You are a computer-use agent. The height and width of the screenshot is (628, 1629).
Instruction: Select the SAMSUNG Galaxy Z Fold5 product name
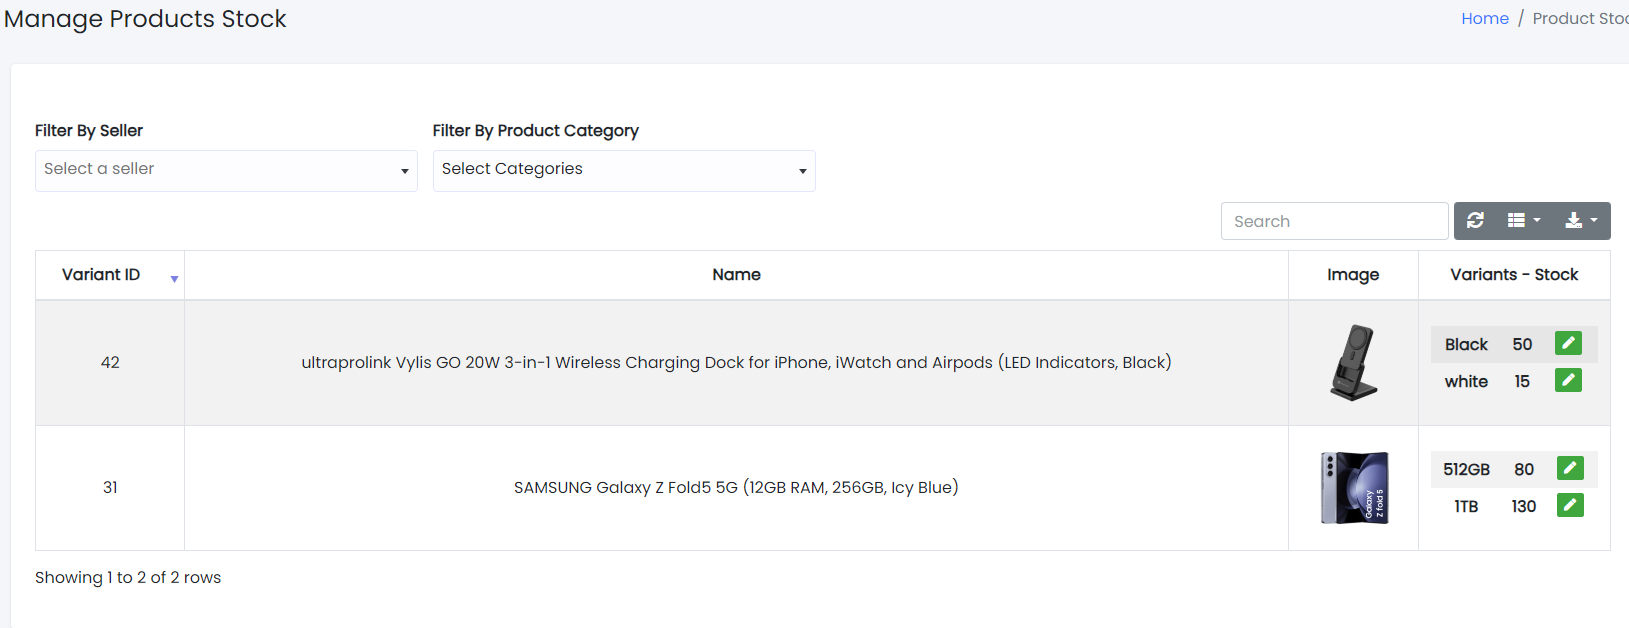[x=736, y=488]
